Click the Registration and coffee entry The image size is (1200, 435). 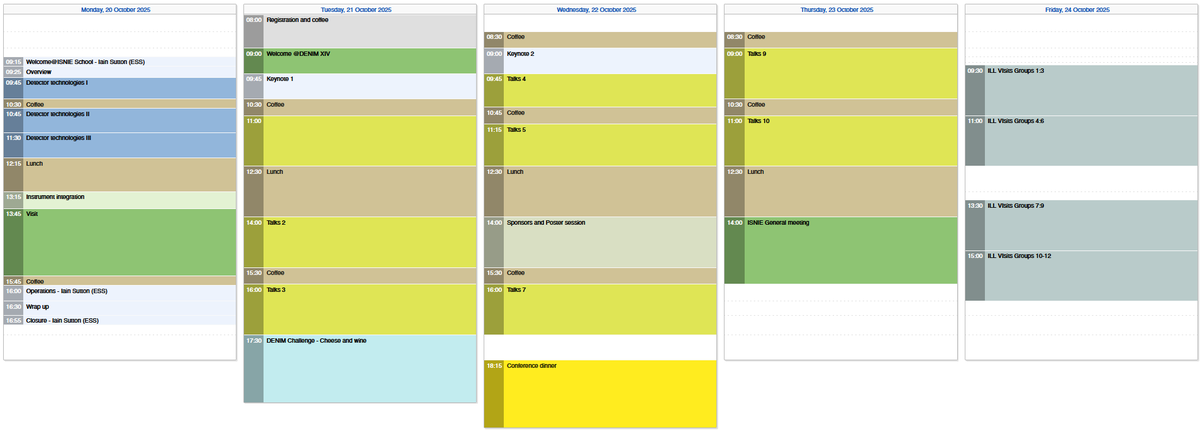370,30
